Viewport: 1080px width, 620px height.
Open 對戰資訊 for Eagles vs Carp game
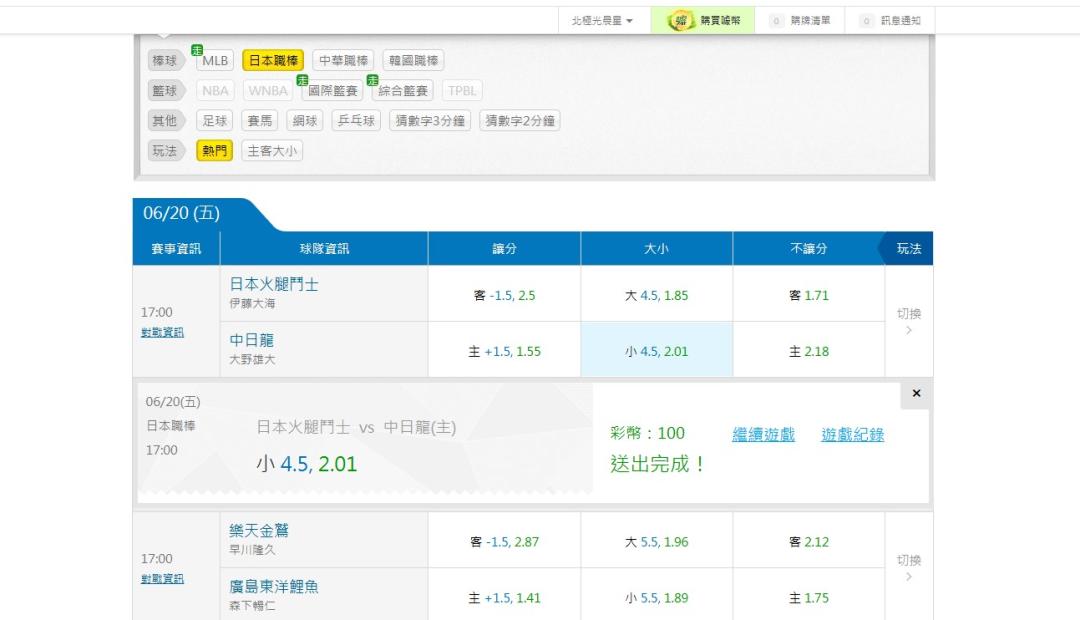163,579
